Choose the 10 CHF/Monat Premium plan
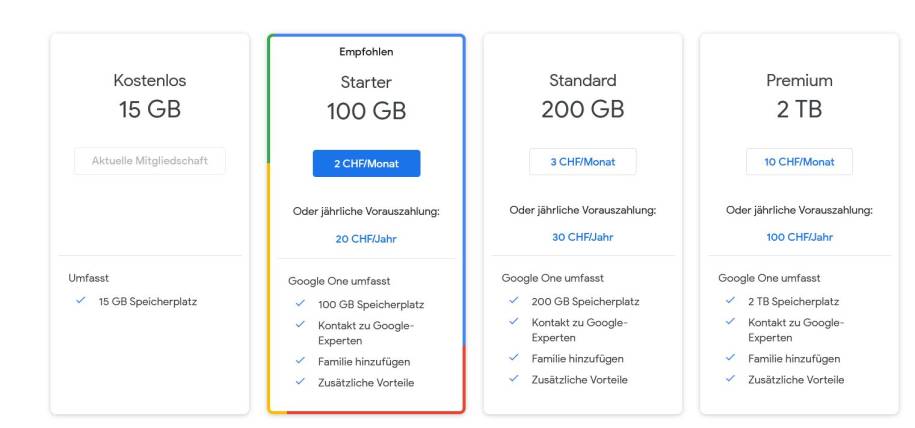The height and width of the screenshot is (428, 915). 799,162
